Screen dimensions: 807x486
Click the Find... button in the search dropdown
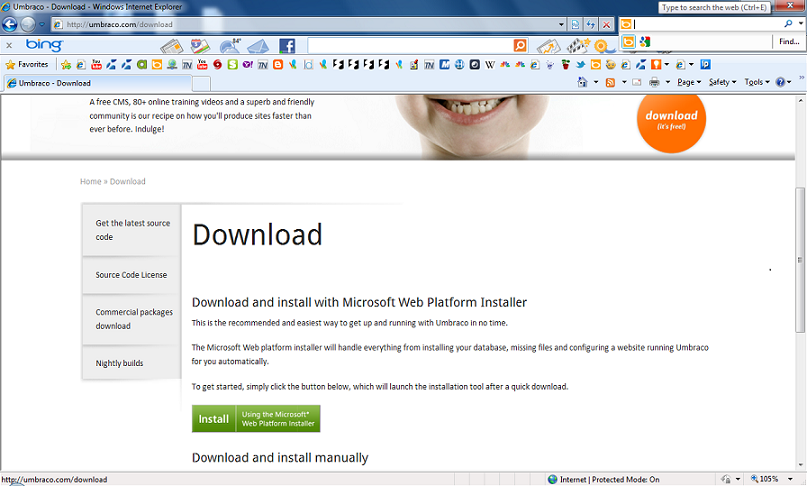click(788, 42)
